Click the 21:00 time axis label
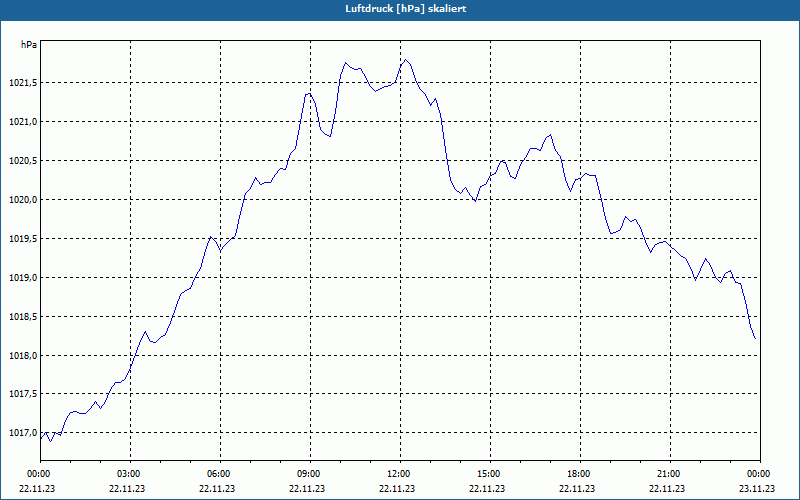 pos(670,474)
